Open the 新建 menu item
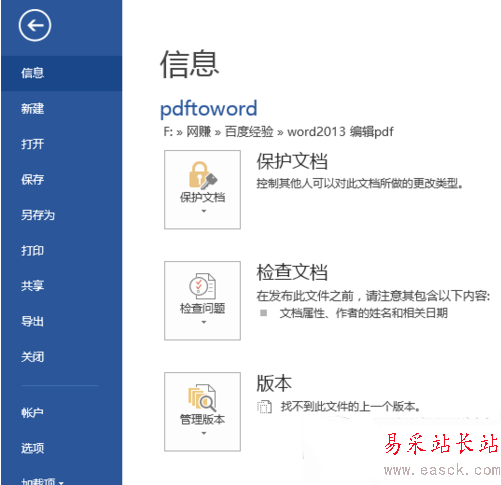Viewport: 501px width, 485px height. click(62, 109)
